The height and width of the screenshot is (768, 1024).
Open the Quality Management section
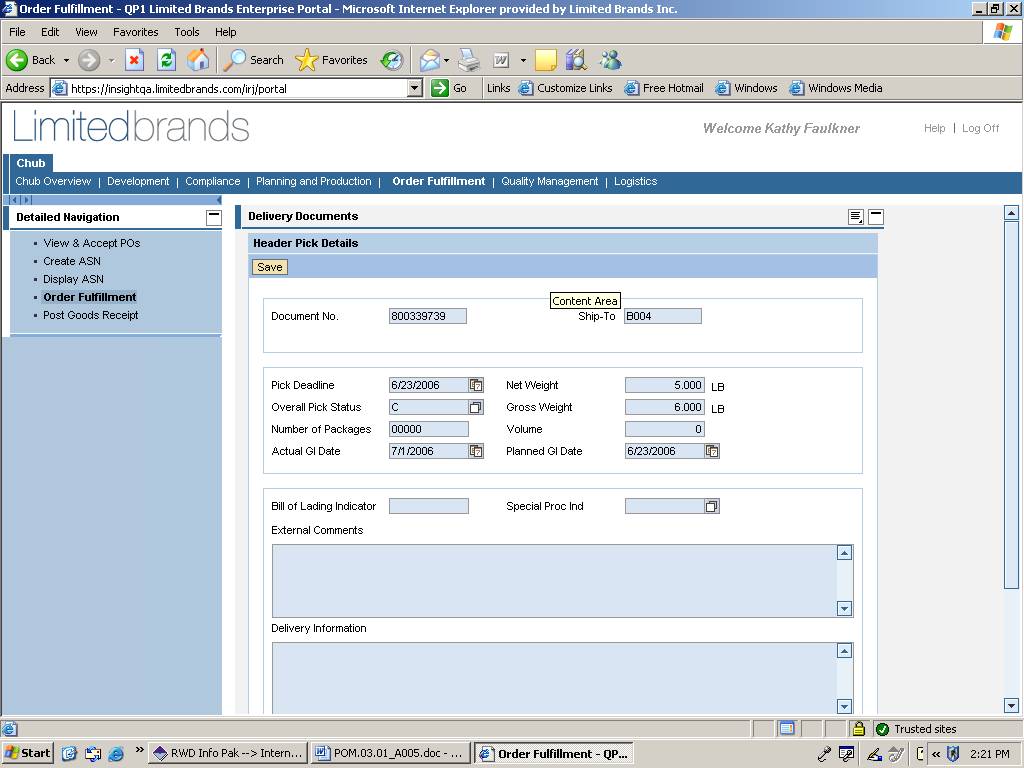point(550,182)
